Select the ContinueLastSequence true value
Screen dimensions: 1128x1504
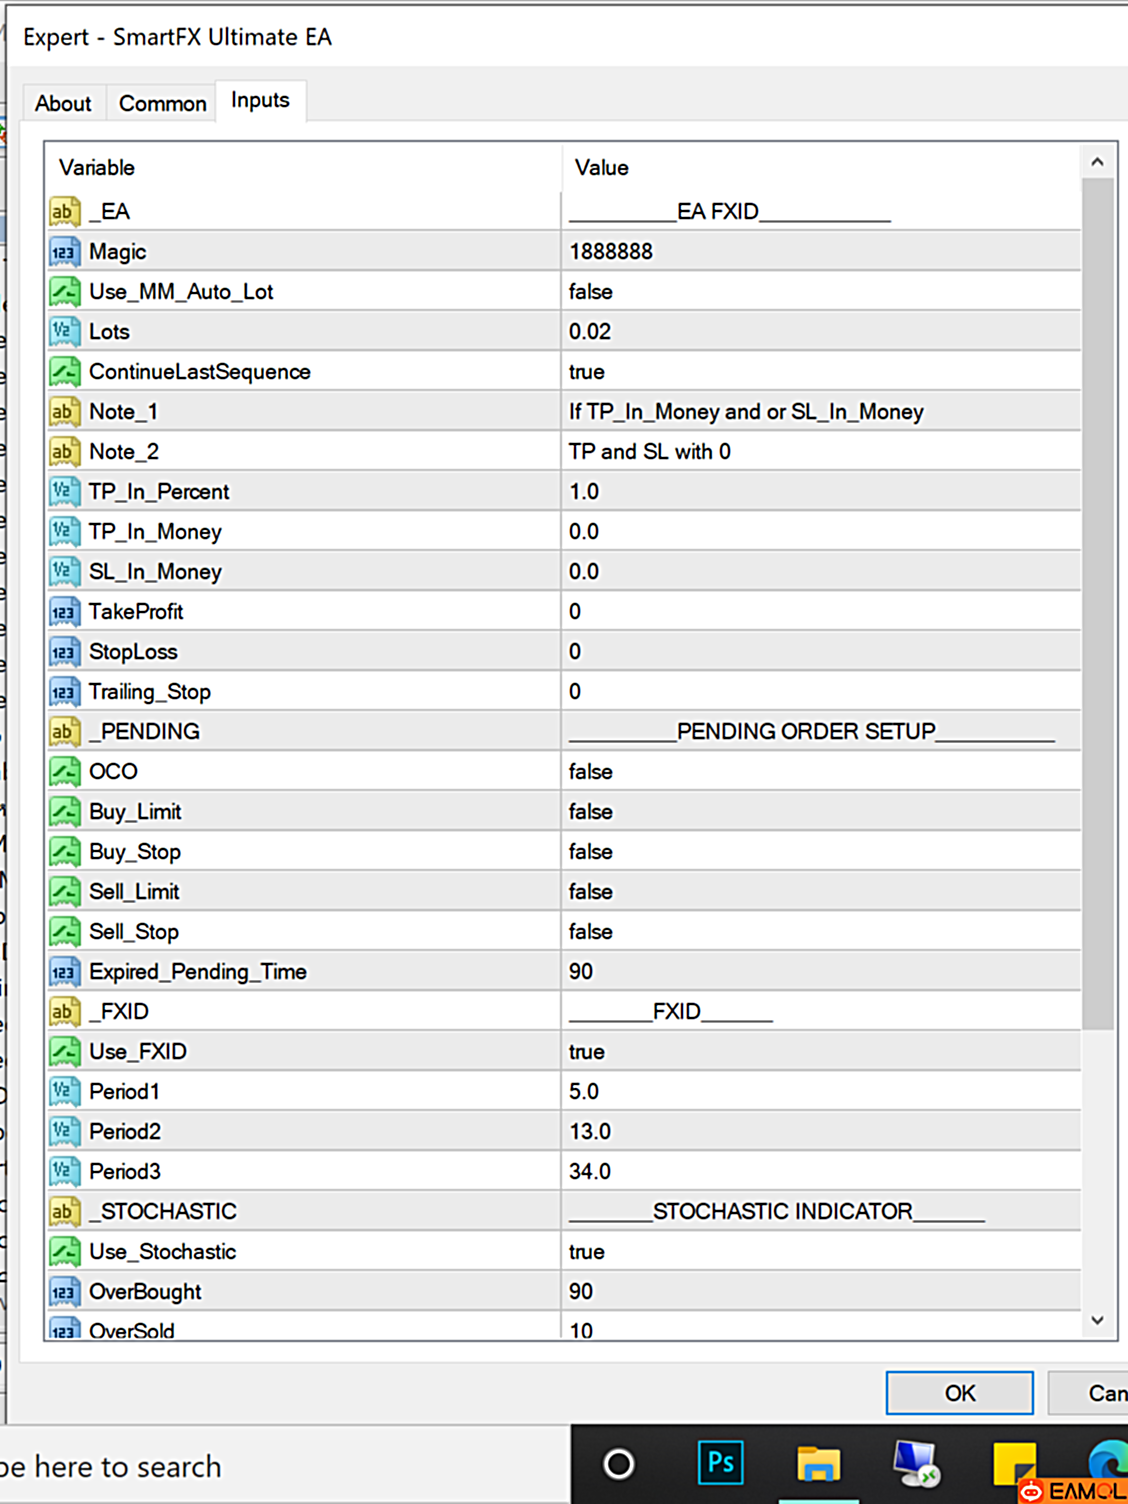587,371
